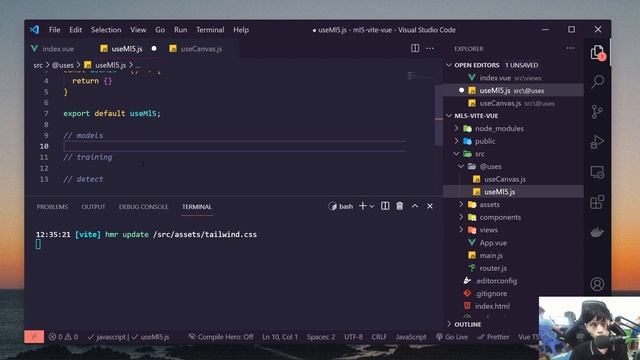Expand the Outline section
The width and height of the screenshot is (640, 360).
(449, 324)
